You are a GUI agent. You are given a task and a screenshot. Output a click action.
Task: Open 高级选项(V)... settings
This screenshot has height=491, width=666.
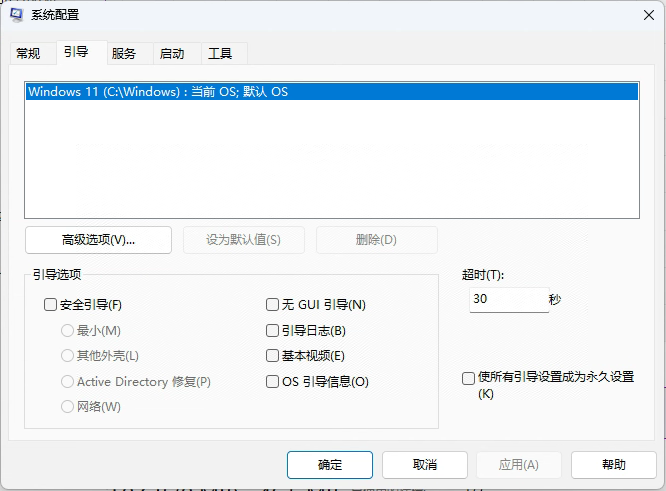point(99,240)
